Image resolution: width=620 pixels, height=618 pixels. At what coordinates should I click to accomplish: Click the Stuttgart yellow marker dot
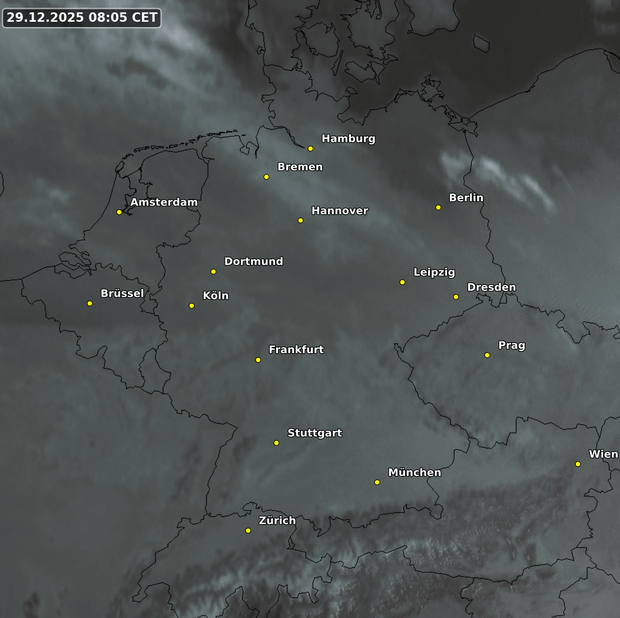click(277, 443)
